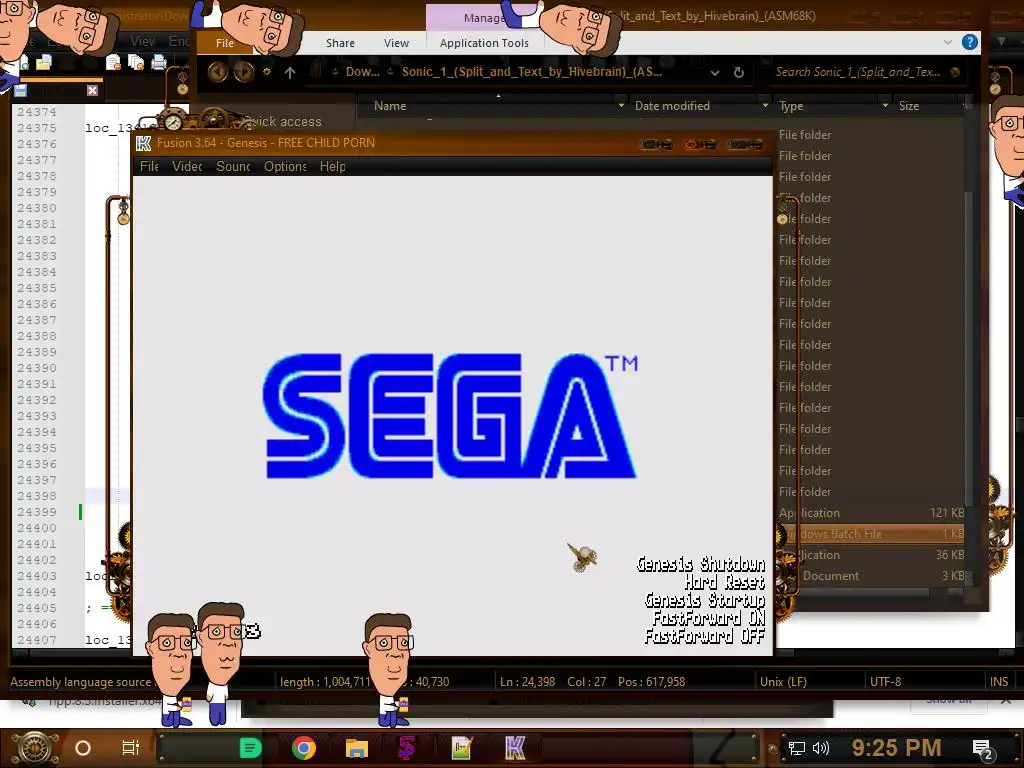Open the Name column filter dropdown arrow
The image size is (1024, 768).
click(621, 105)
